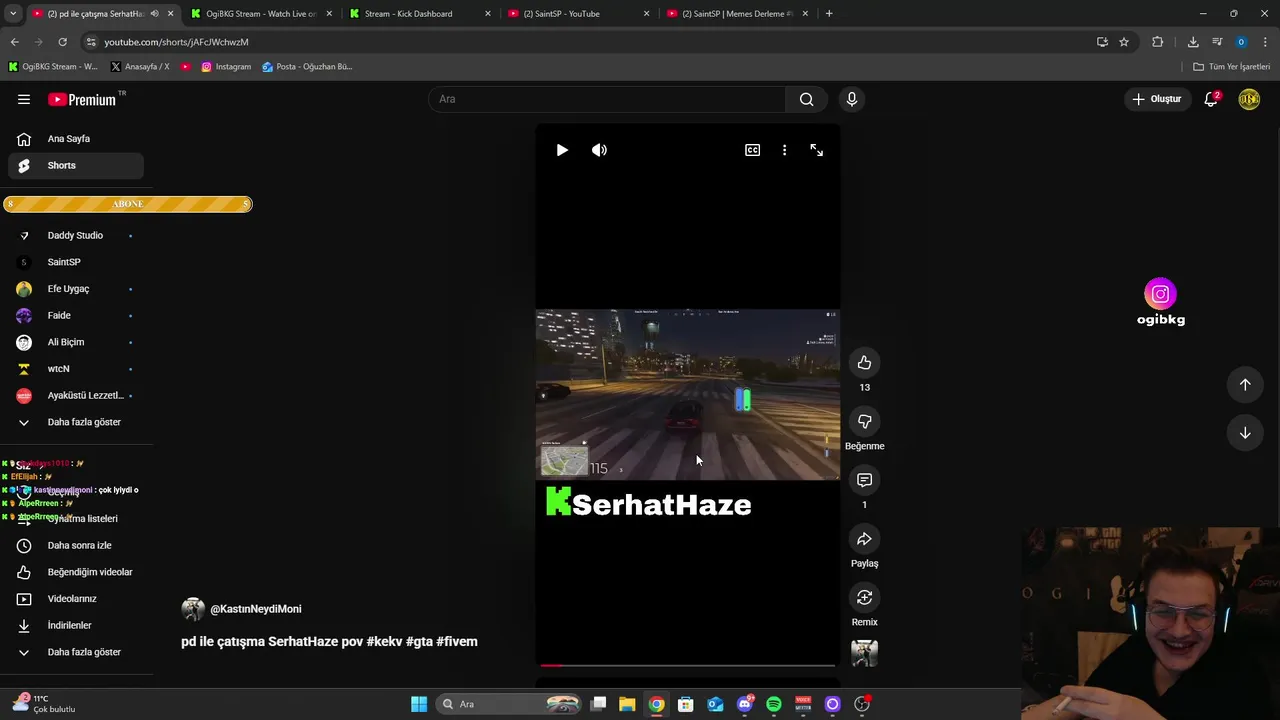Open Chrome downloads icon
Viewport: 1280px width, 720px height.
pyautogui.click(x=1193, y=42)
